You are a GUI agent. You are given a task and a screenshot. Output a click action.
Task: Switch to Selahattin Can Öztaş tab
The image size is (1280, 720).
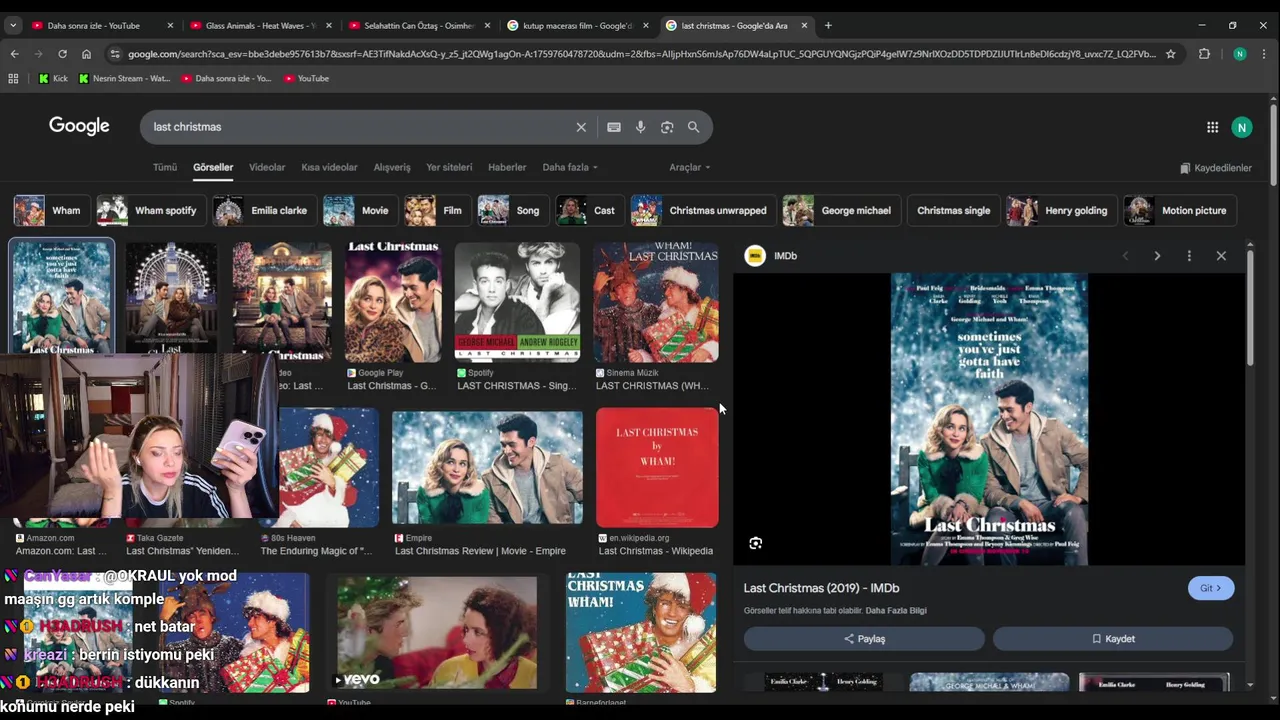418,25
